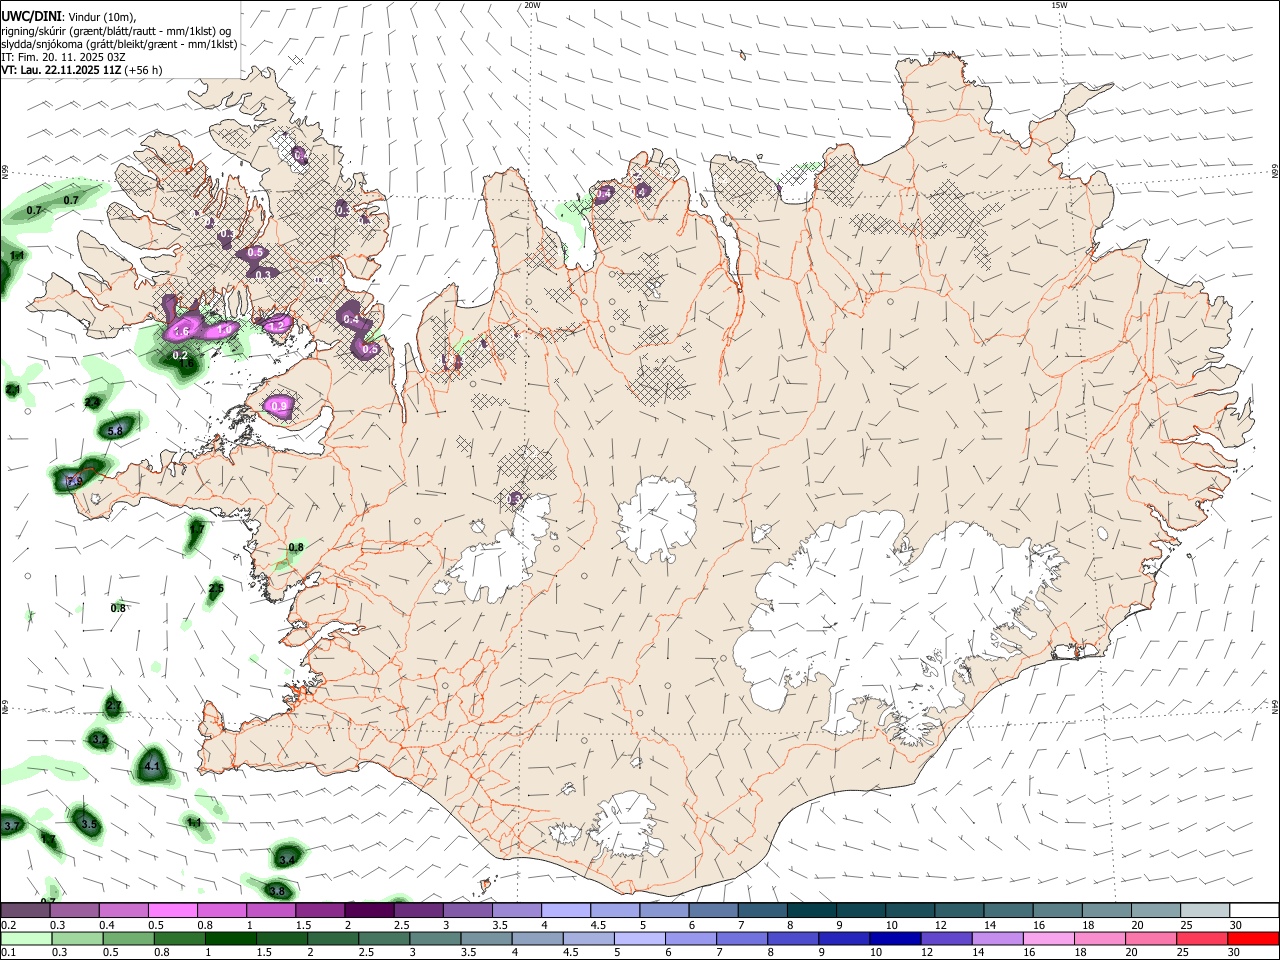The width and height of the screenshot is (1280, 960).
Task: Select the init time line 'IT: Fim. 20. 11. 2025 03Z'
Action: click(x=63, y=57)
